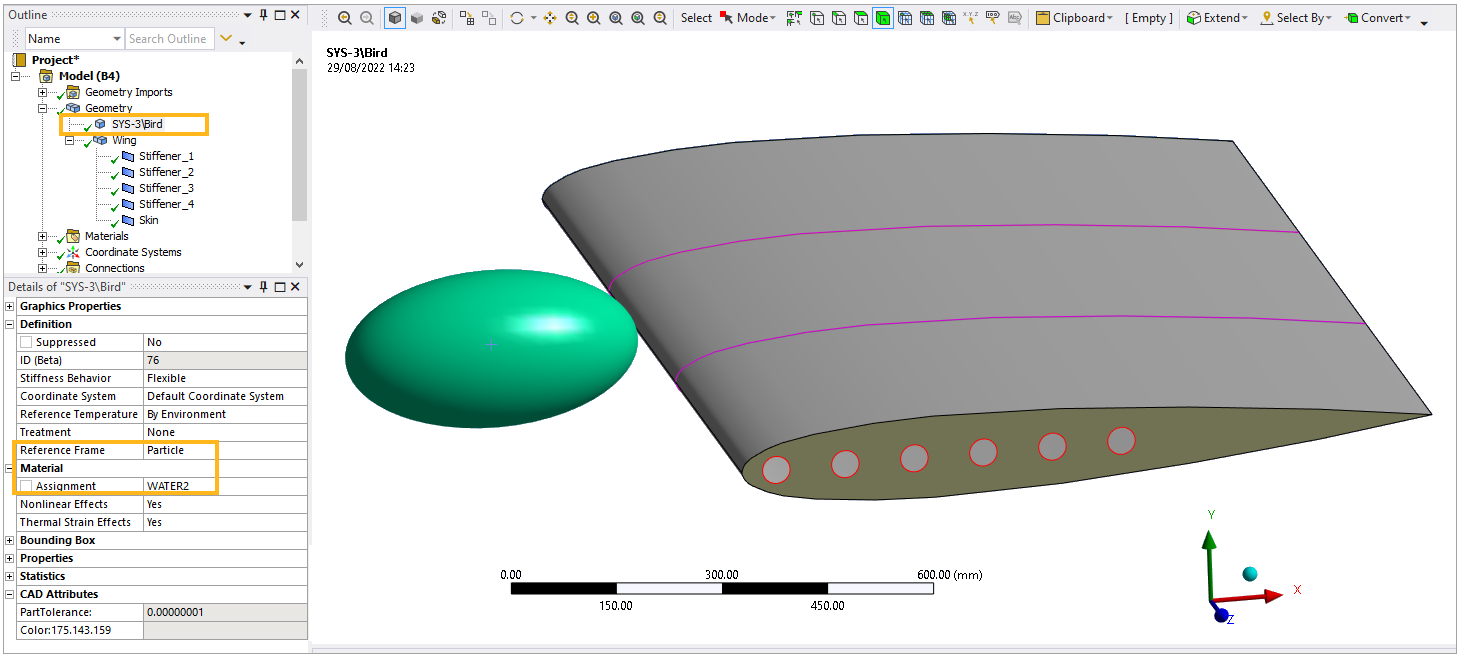
Task: Toggle the Suppressed checkbox for SYS-3\Bird
Action: pos(27,342)
